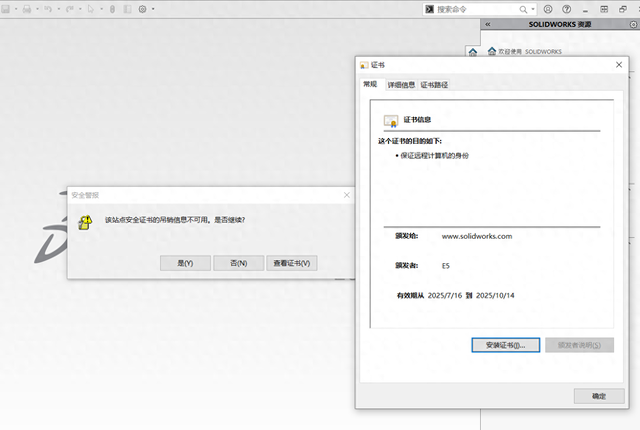Click the SOLIDWORKS Resources home tab icon
The height and width of the screenshot is (430, 640).
(473, 52)
